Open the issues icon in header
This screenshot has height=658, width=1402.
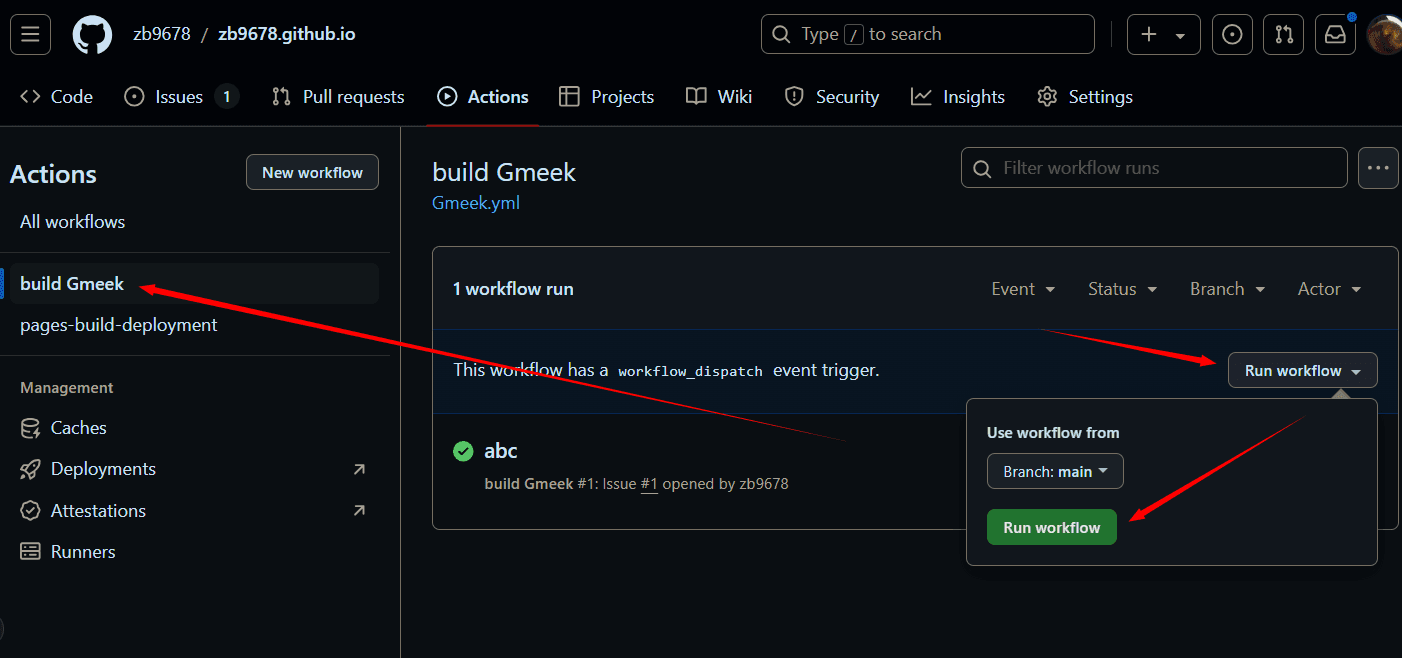click(x=1232, y=35)
